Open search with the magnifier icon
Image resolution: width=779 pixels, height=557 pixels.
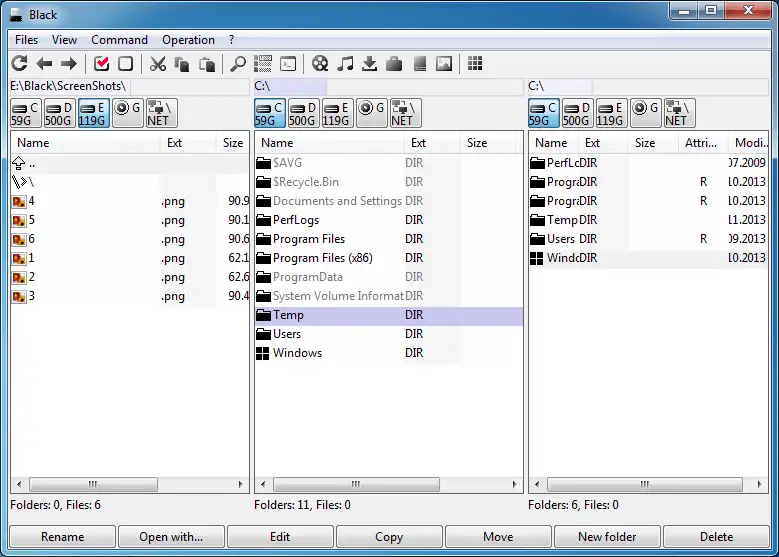[238, 64]
